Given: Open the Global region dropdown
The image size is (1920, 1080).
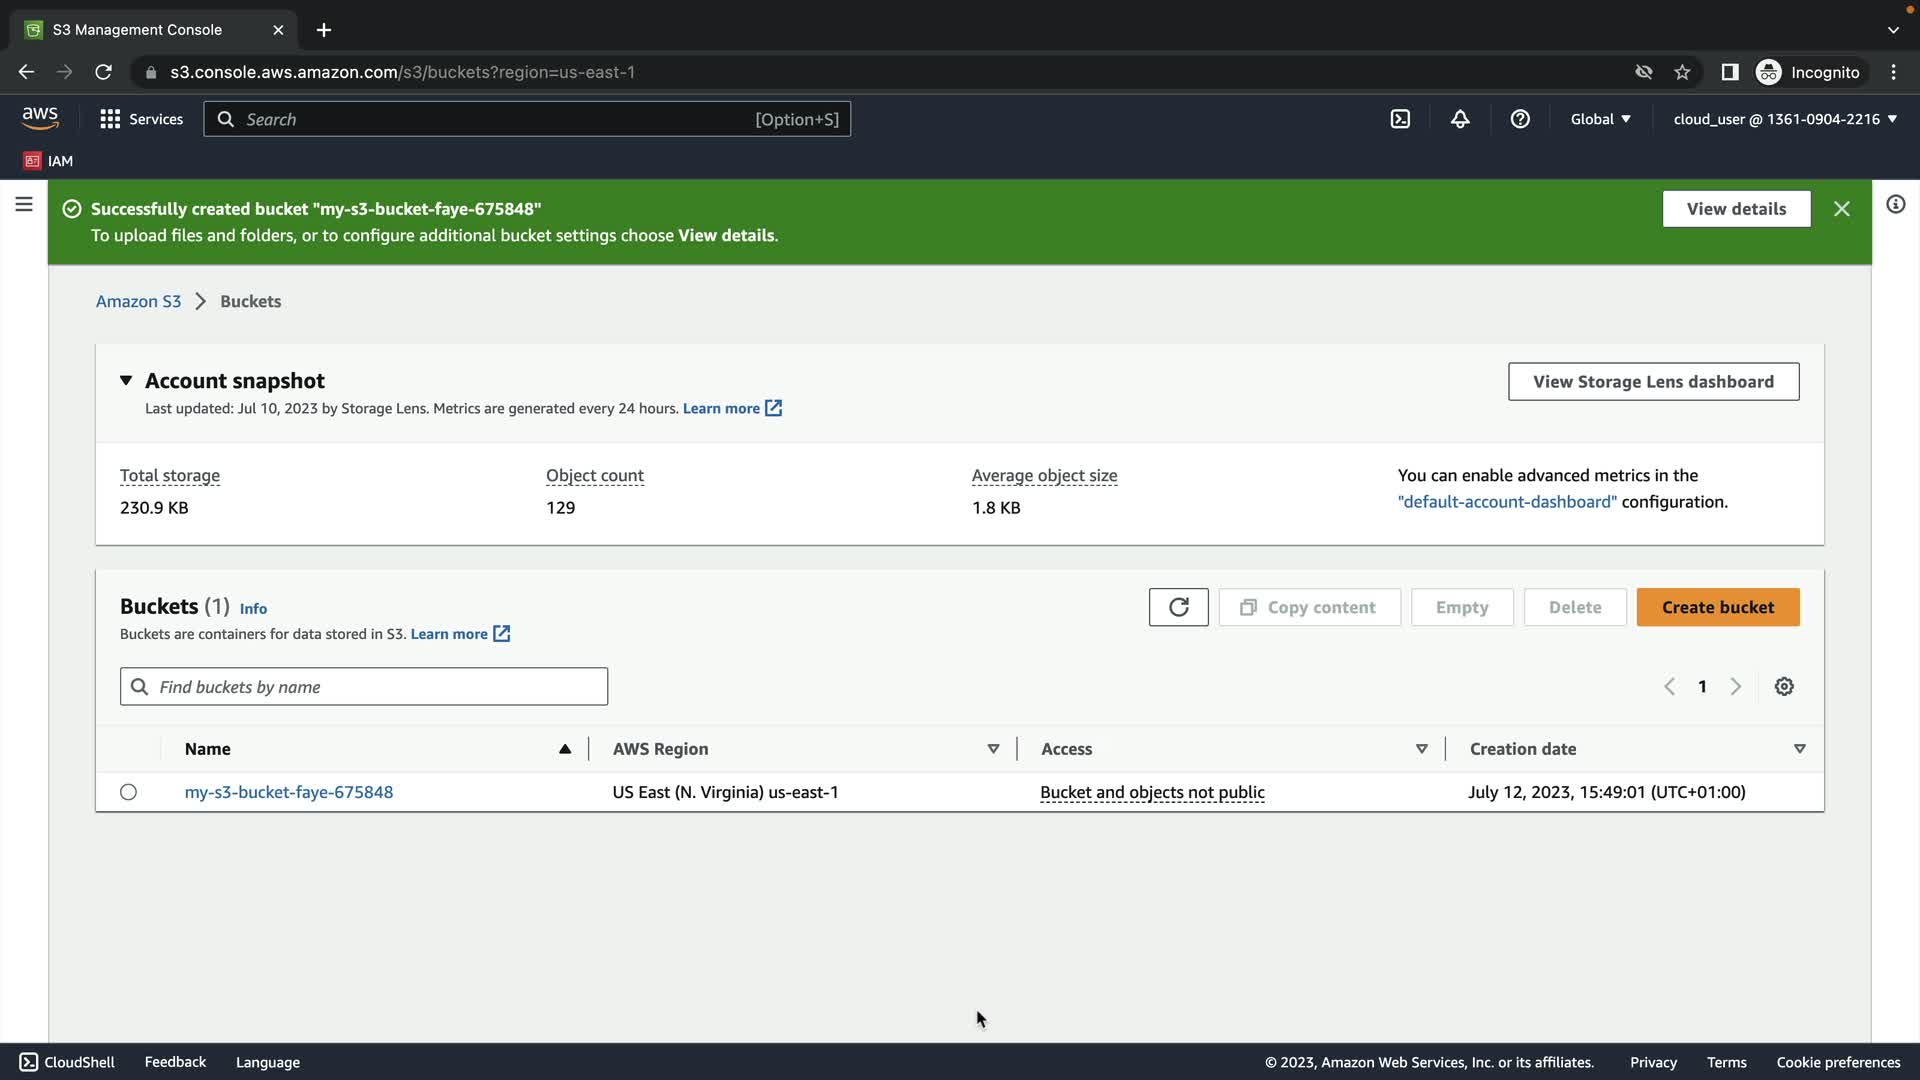Looking at the screenshot, I should tap(1600, 119).
